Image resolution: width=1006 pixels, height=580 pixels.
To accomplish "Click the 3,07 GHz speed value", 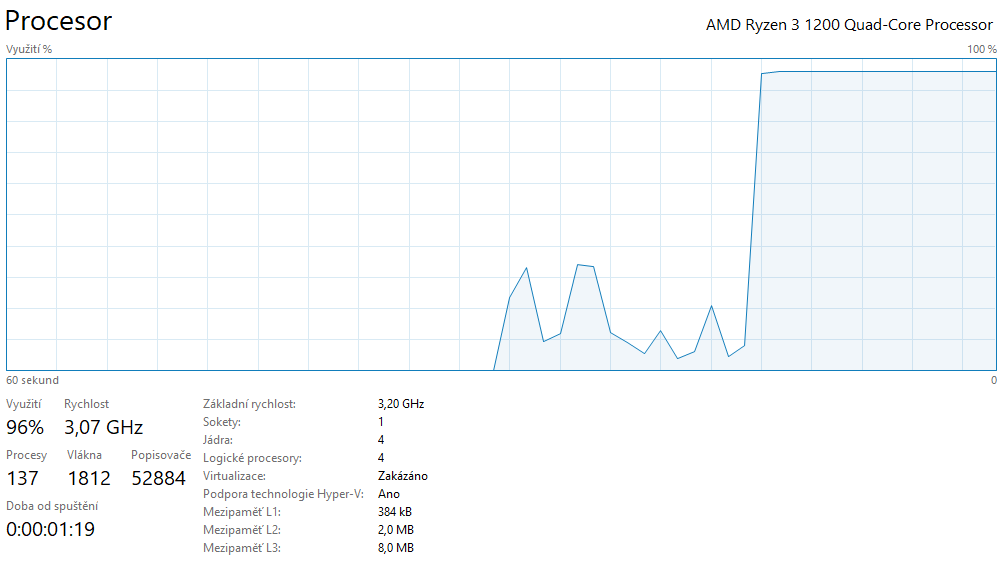I will click(103, 428).
